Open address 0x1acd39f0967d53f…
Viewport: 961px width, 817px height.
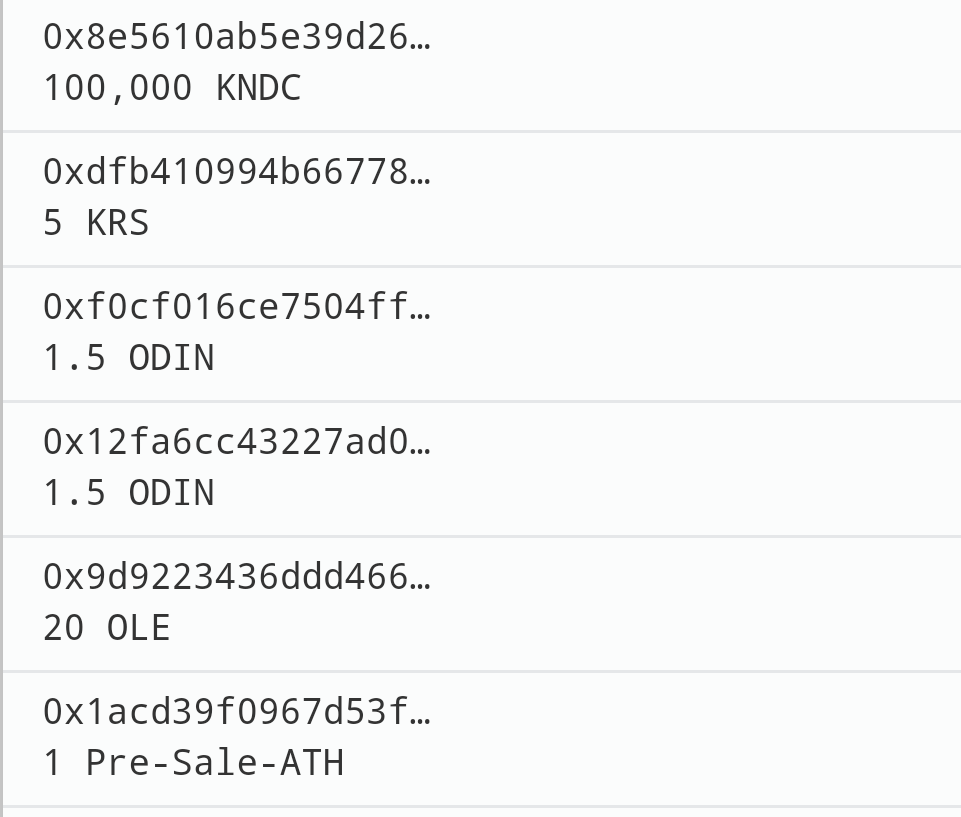[237, 712]
